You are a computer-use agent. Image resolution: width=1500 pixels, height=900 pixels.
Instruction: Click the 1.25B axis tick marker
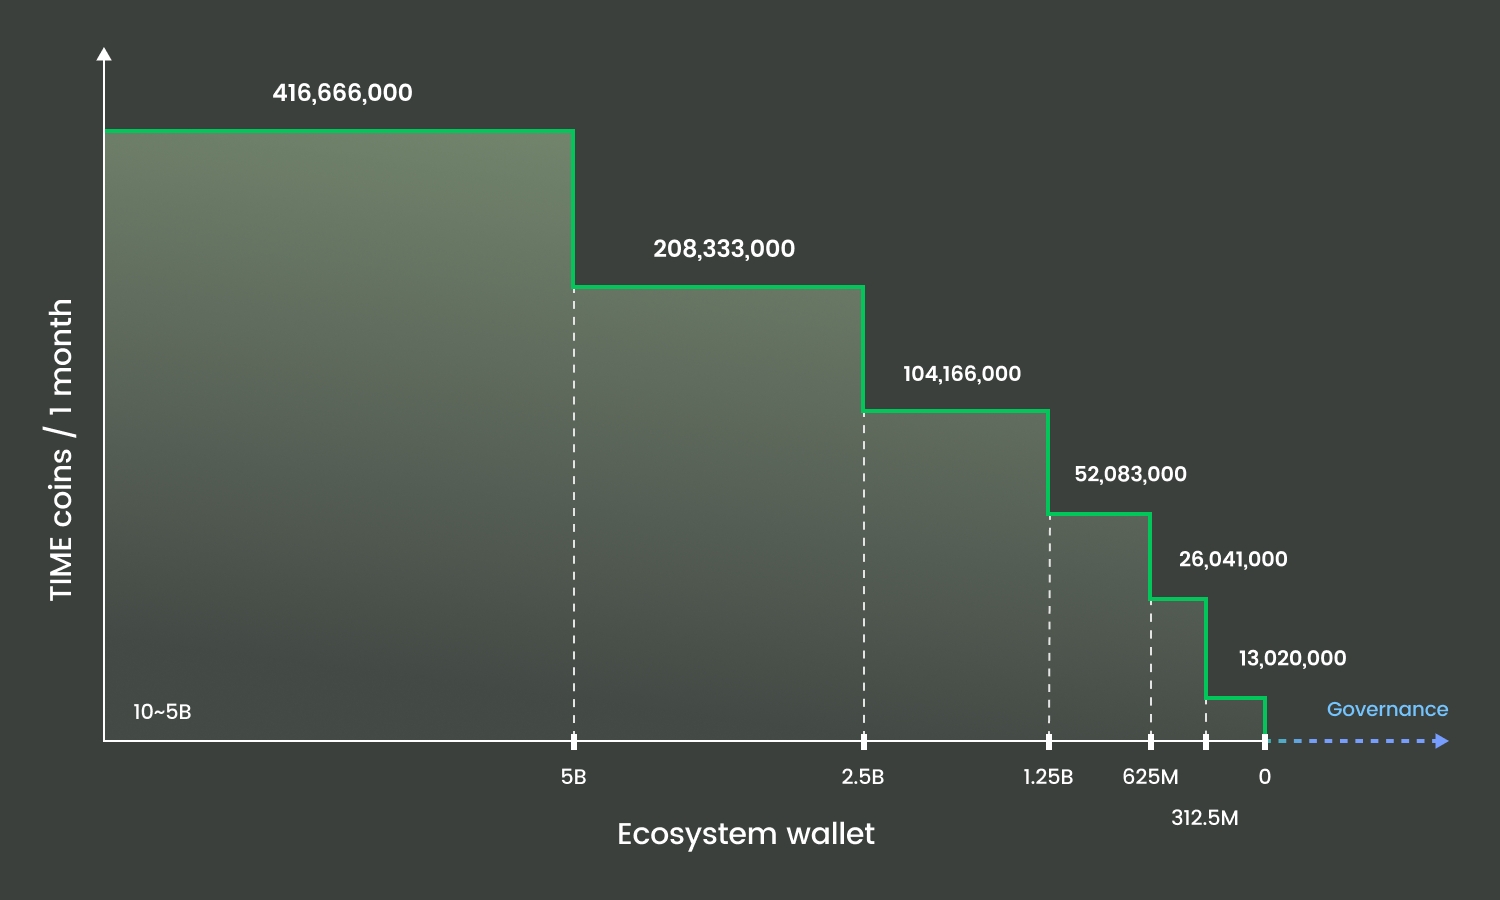point(1049,741)
